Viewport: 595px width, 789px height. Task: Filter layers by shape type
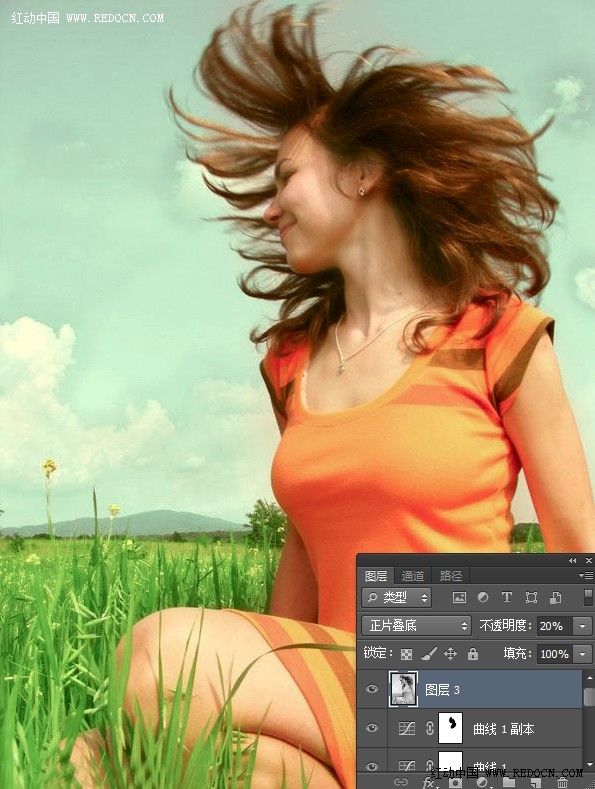(531, 597)
